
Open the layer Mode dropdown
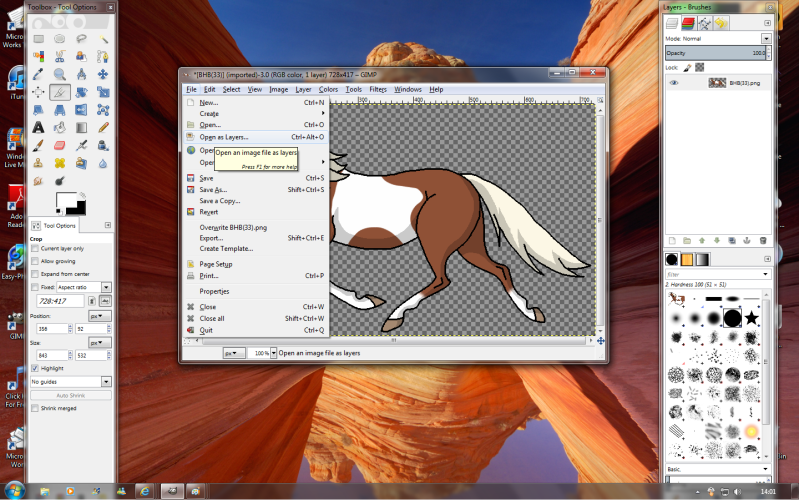(766, 39)
